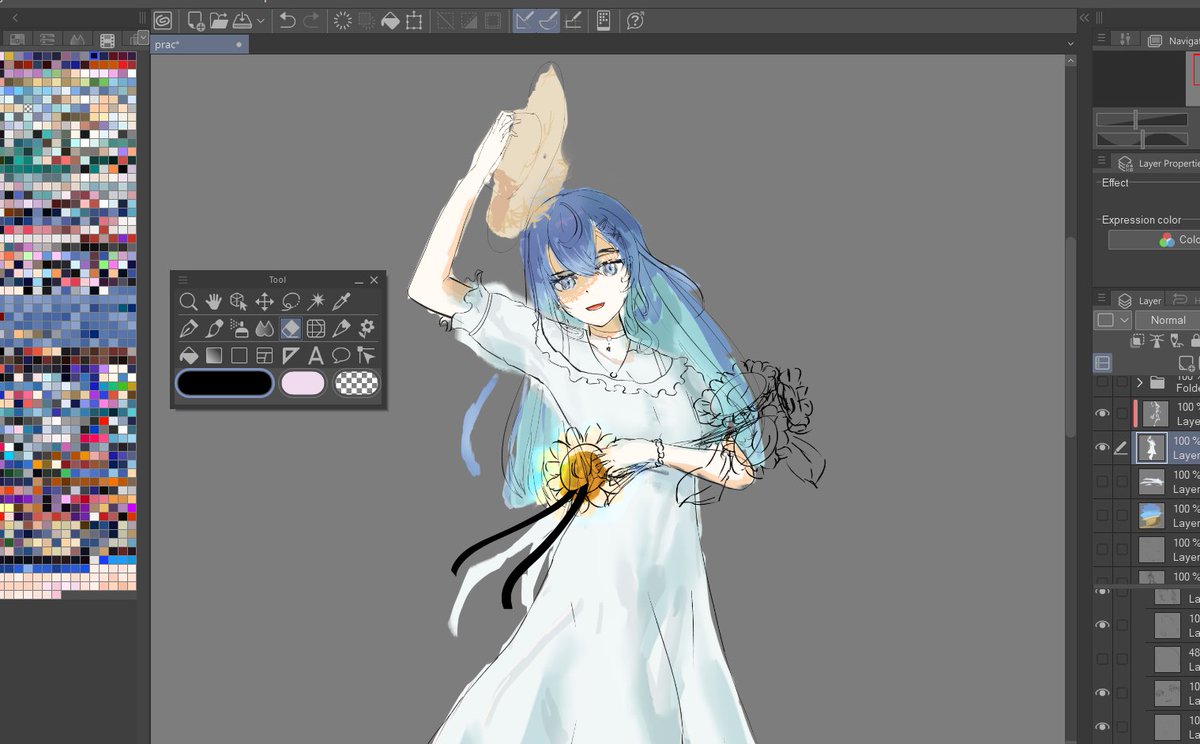Expand the Save options dropdown arrow
This screenshot has height=744, width=1200.
(x=261, y=20)
